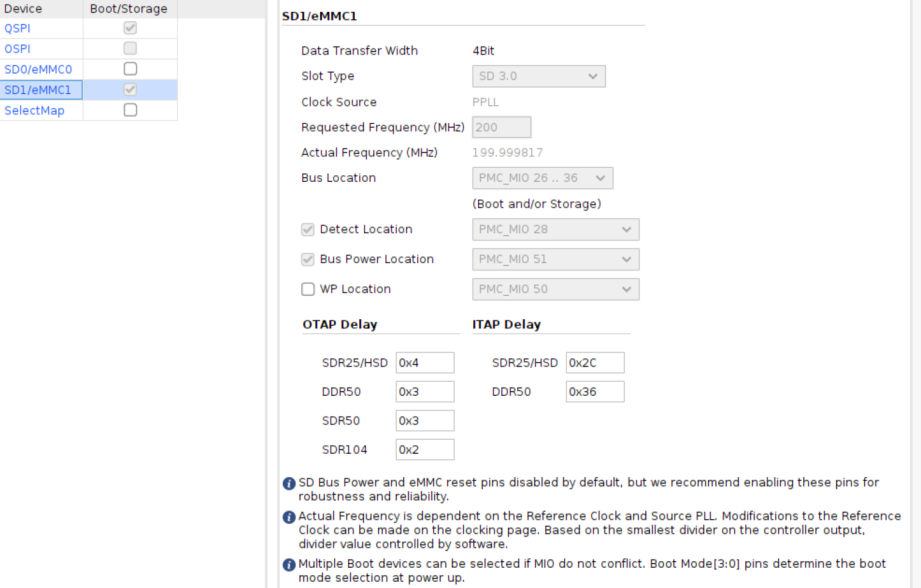Click the info icon for Actual Frequency note
Image resolution: width=921 pixels, height=588 pixels.
[289, 517]
